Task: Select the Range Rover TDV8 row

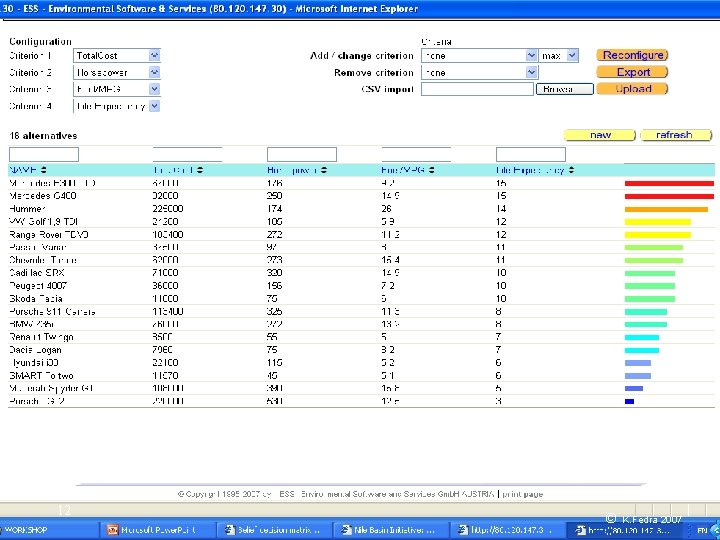Action: coord(361,235)
